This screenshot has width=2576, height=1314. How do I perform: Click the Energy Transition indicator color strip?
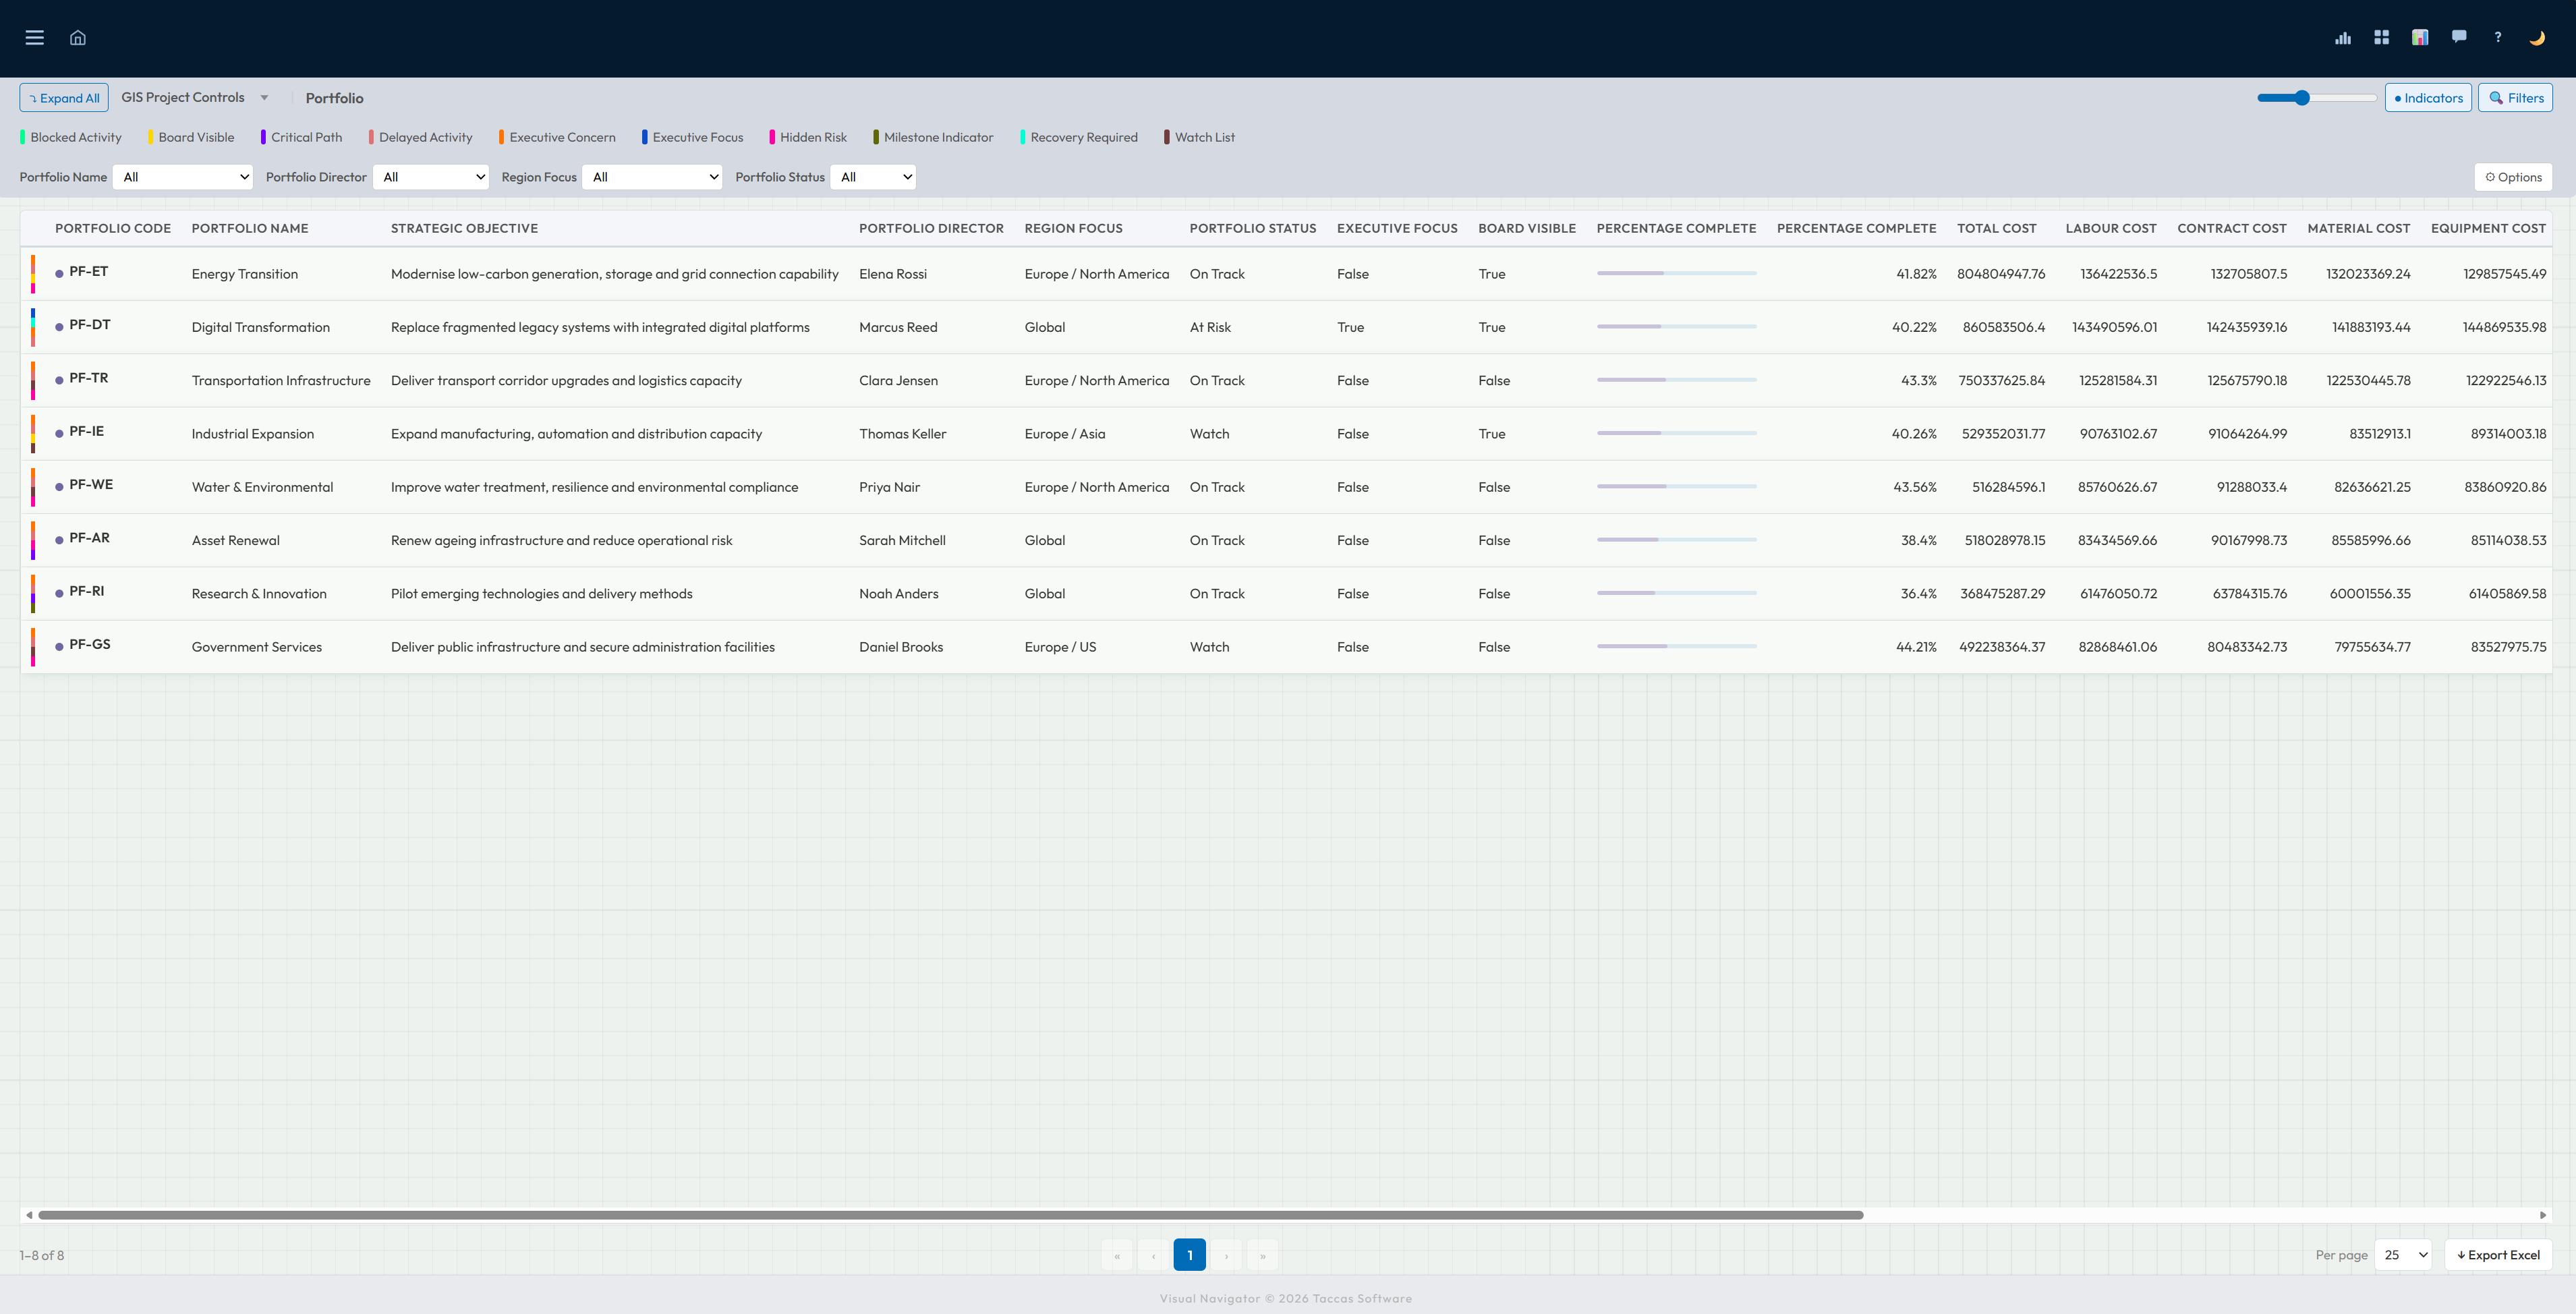click(33, 273)
